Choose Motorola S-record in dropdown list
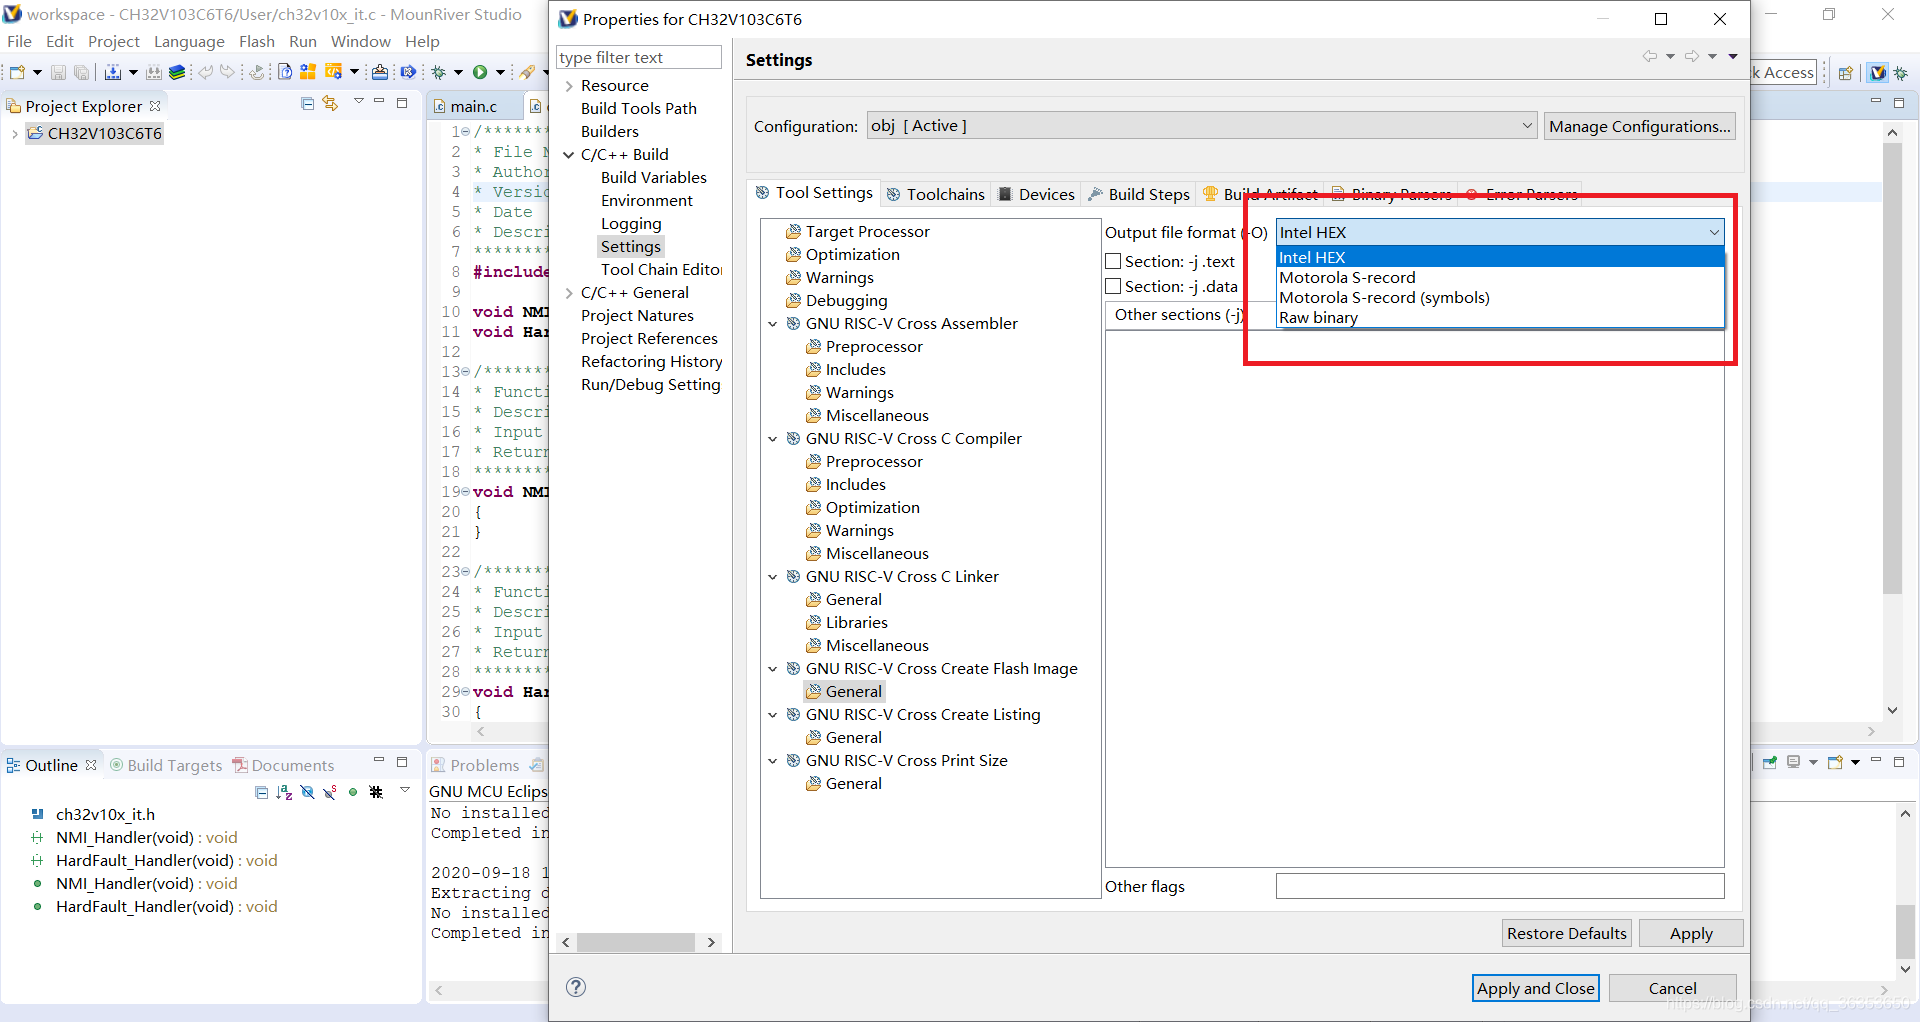Viewport: 1920px width, 1022px height. pos(1501,278)
